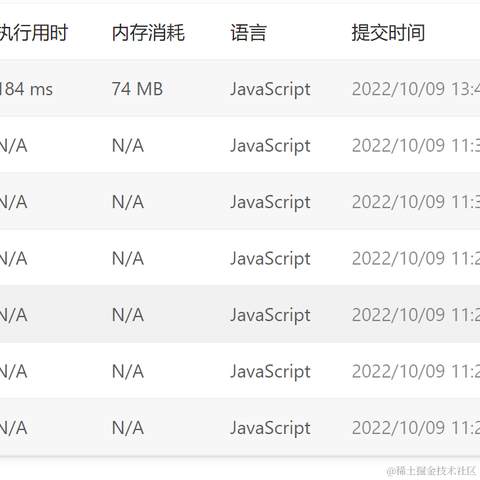Viewport: 480px width, 480px height.
Task: Click the 74 MB memory value
Action: pyautogui.click(x=137, y=89)
